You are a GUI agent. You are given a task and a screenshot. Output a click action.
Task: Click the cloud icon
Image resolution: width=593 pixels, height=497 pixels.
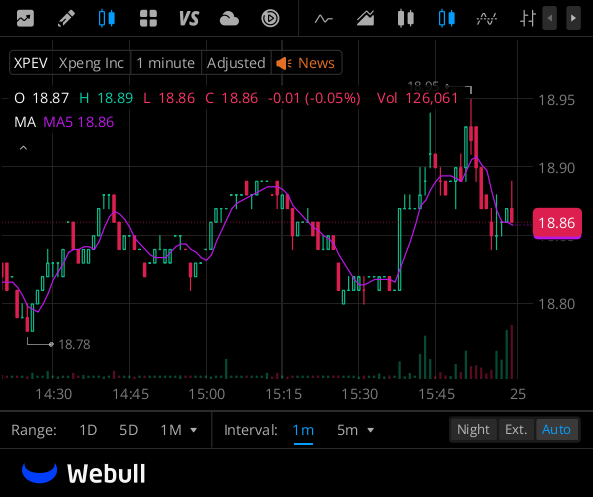(229, 18)
